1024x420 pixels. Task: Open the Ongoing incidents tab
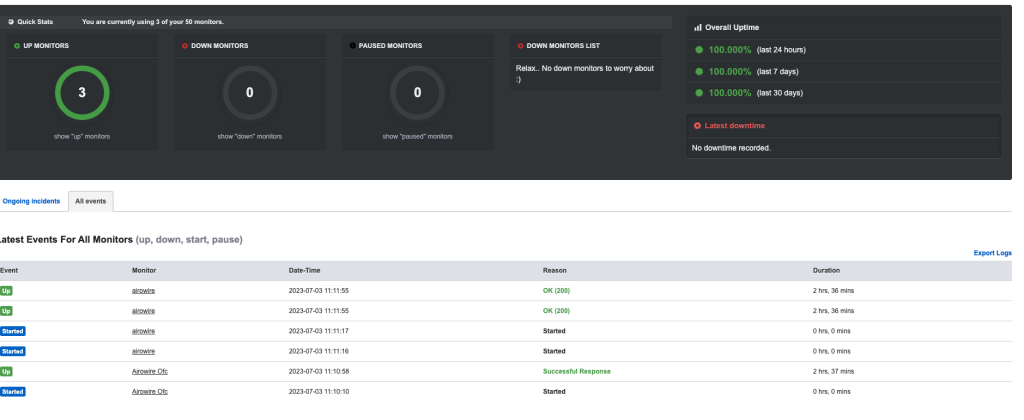tap(31, 201)
